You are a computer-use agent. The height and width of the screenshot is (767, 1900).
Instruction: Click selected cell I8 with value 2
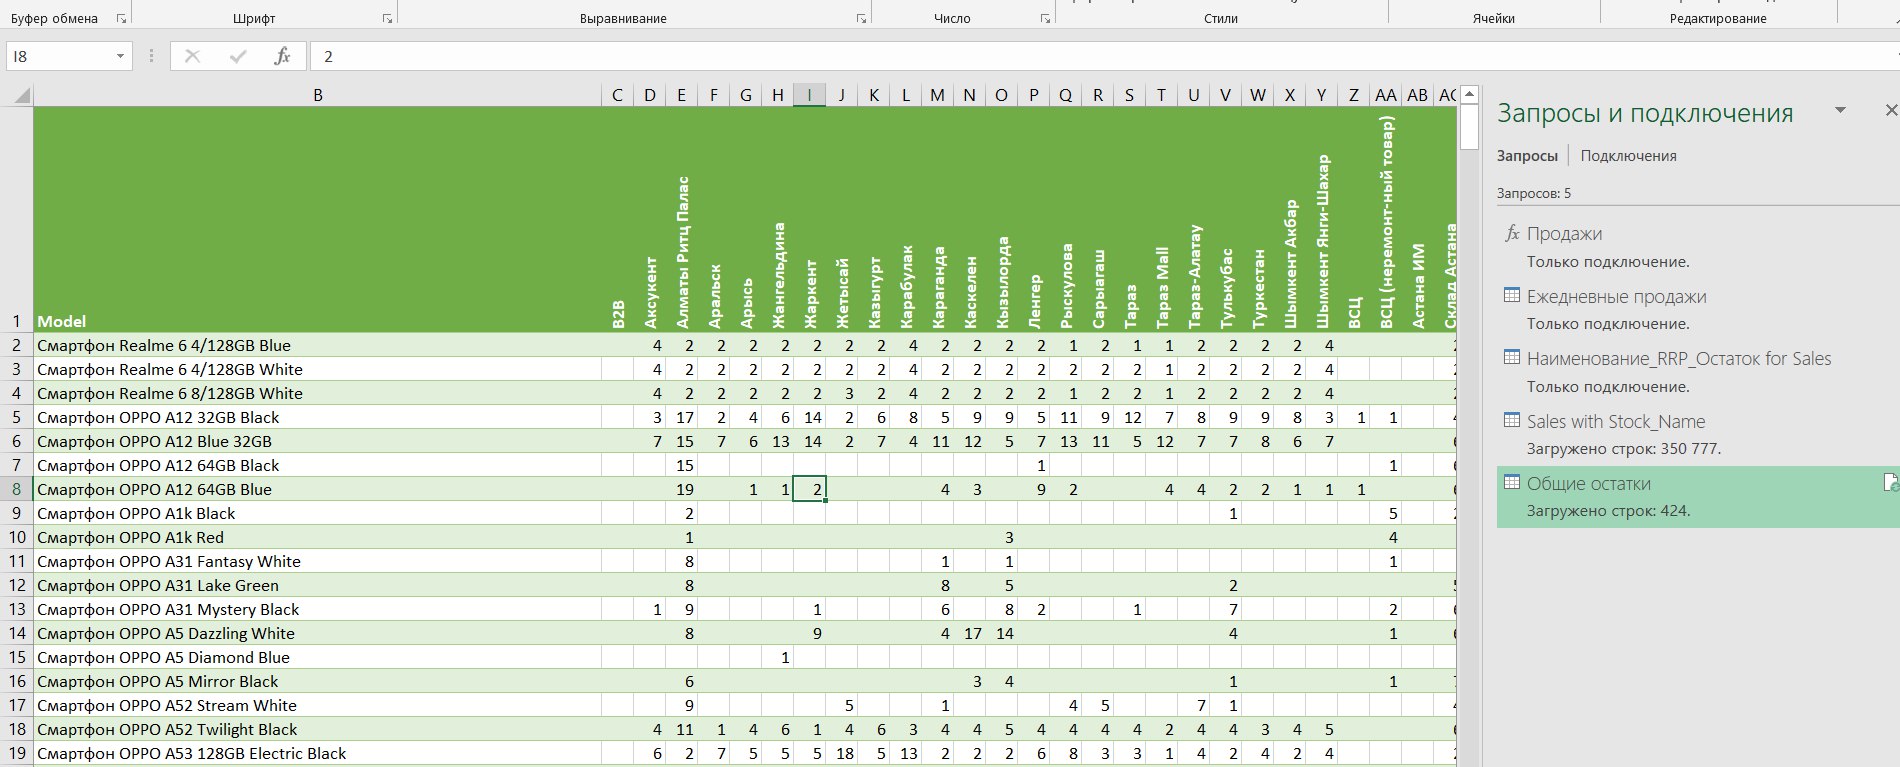click(x=810, y=489)
